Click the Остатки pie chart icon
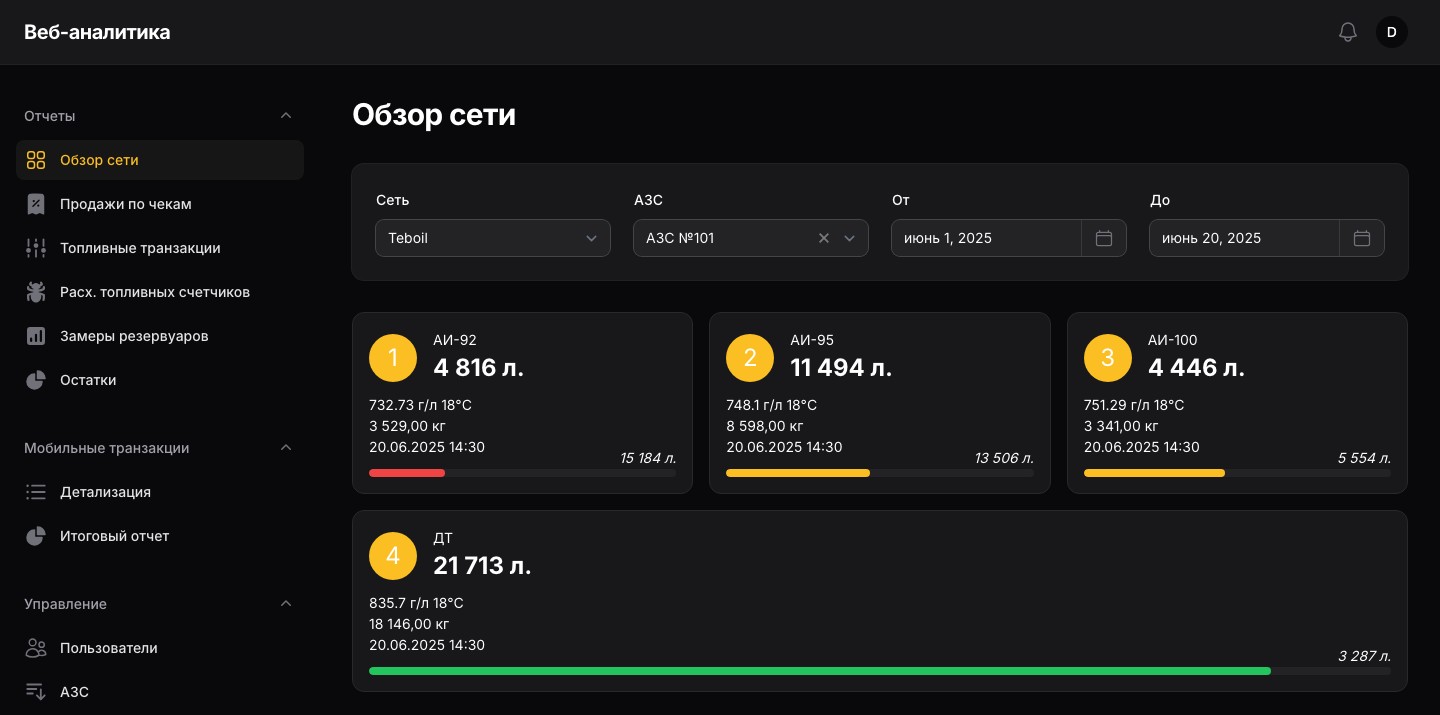Viewport: 1440px width, 715px height. [36, 380]
